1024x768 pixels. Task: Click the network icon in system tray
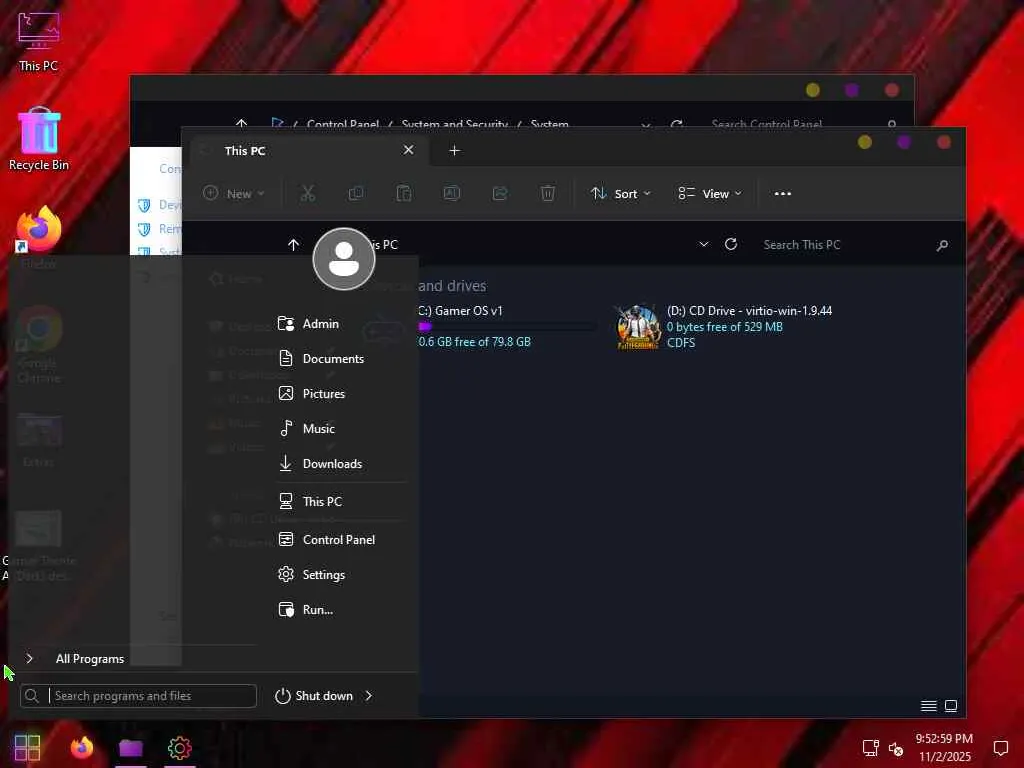click(870, 748)
